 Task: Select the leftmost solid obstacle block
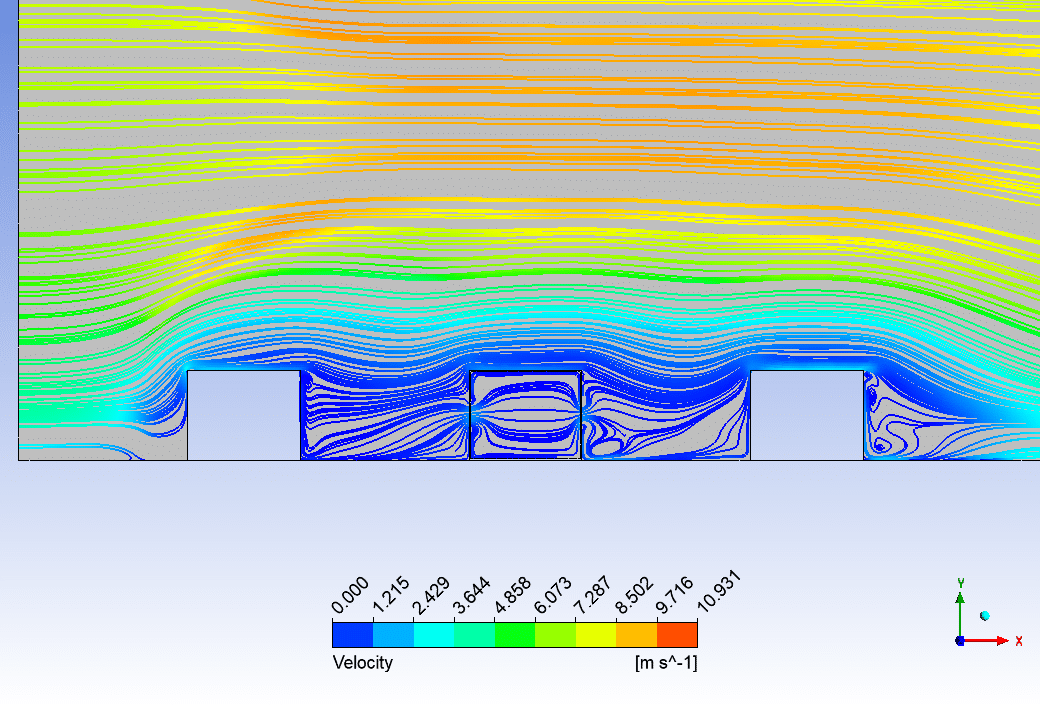coord(243,415)
